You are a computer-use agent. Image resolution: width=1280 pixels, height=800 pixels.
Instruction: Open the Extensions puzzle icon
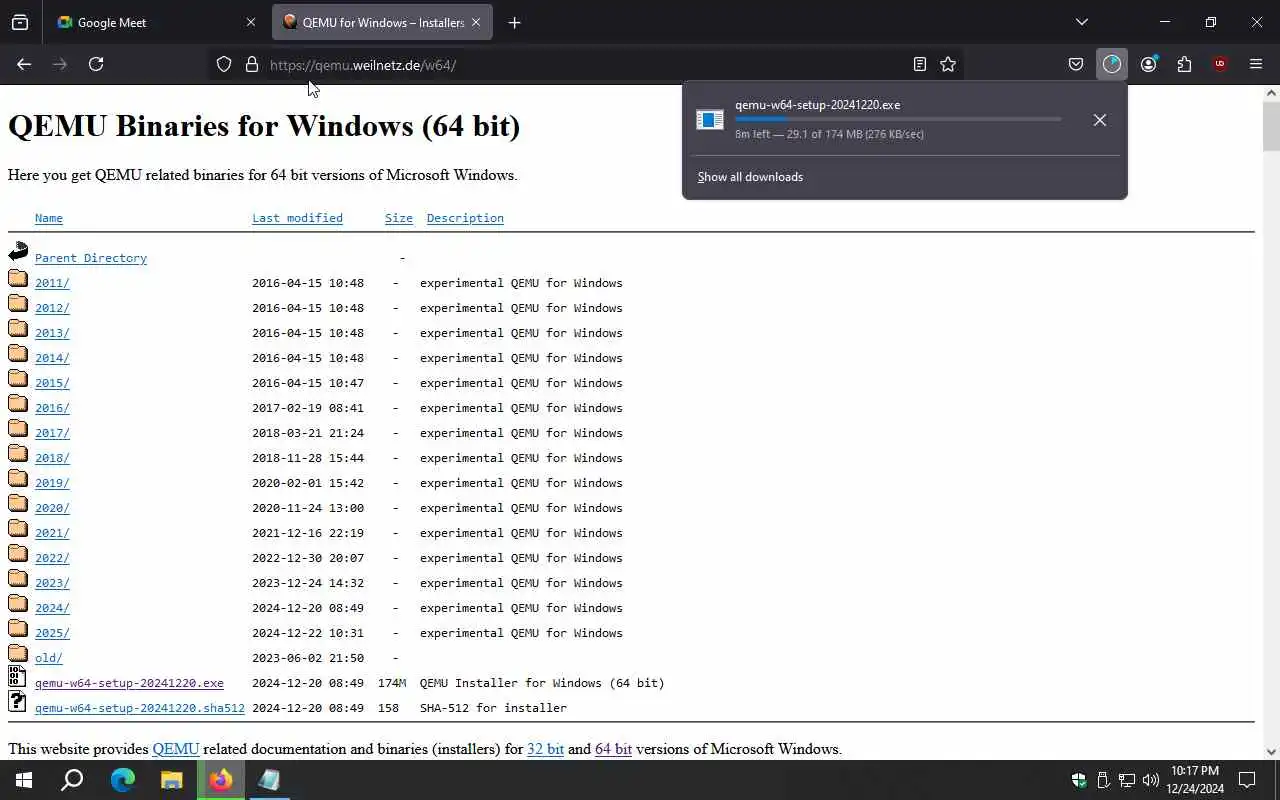(x=1184, y=64)
